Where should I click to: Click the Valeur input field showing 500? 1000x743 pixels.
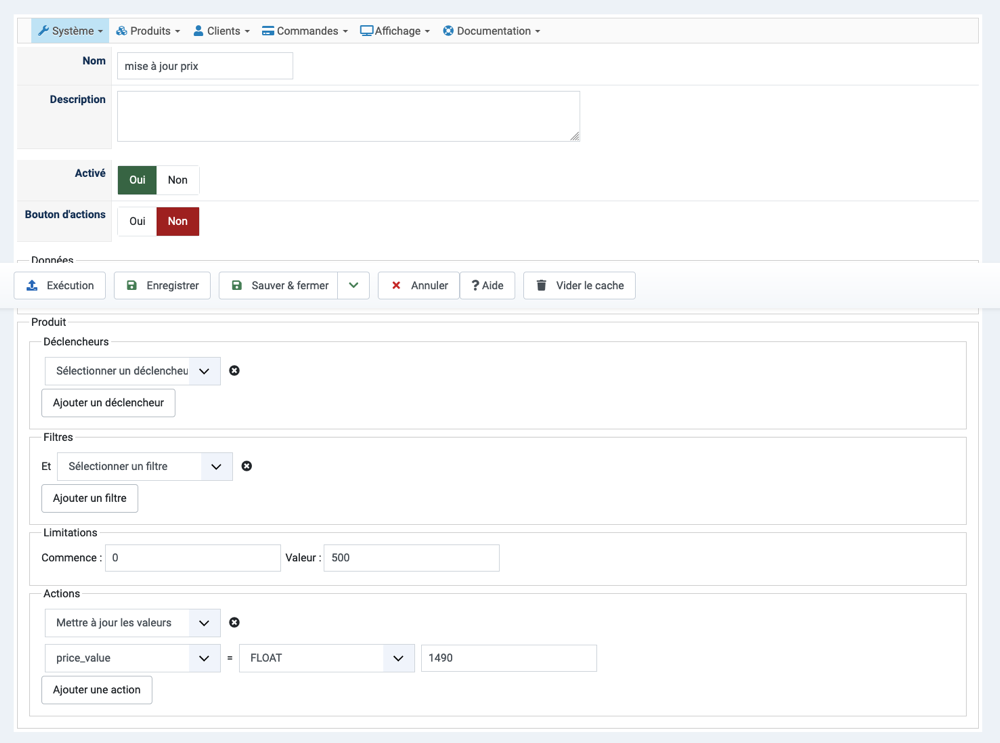[x=411, y=558]
